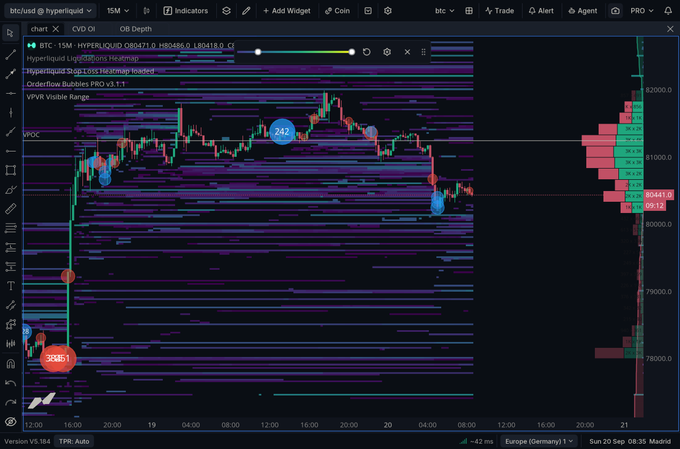The image size is (680, 449).
Task: Click the right handle of heatmap slider
Action: tap(352, 52)
